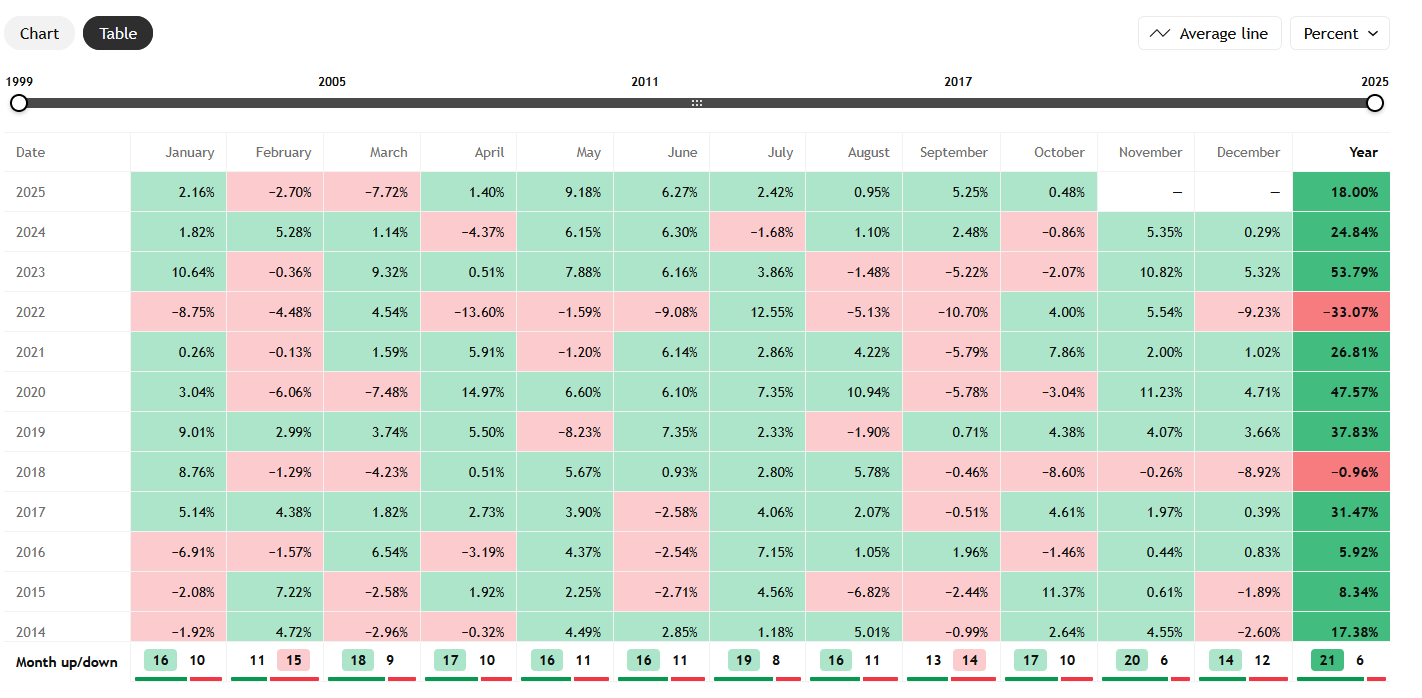1422x698 pixels.
Task: Click the Average line zigzag icon
Action: (1160, 33)
